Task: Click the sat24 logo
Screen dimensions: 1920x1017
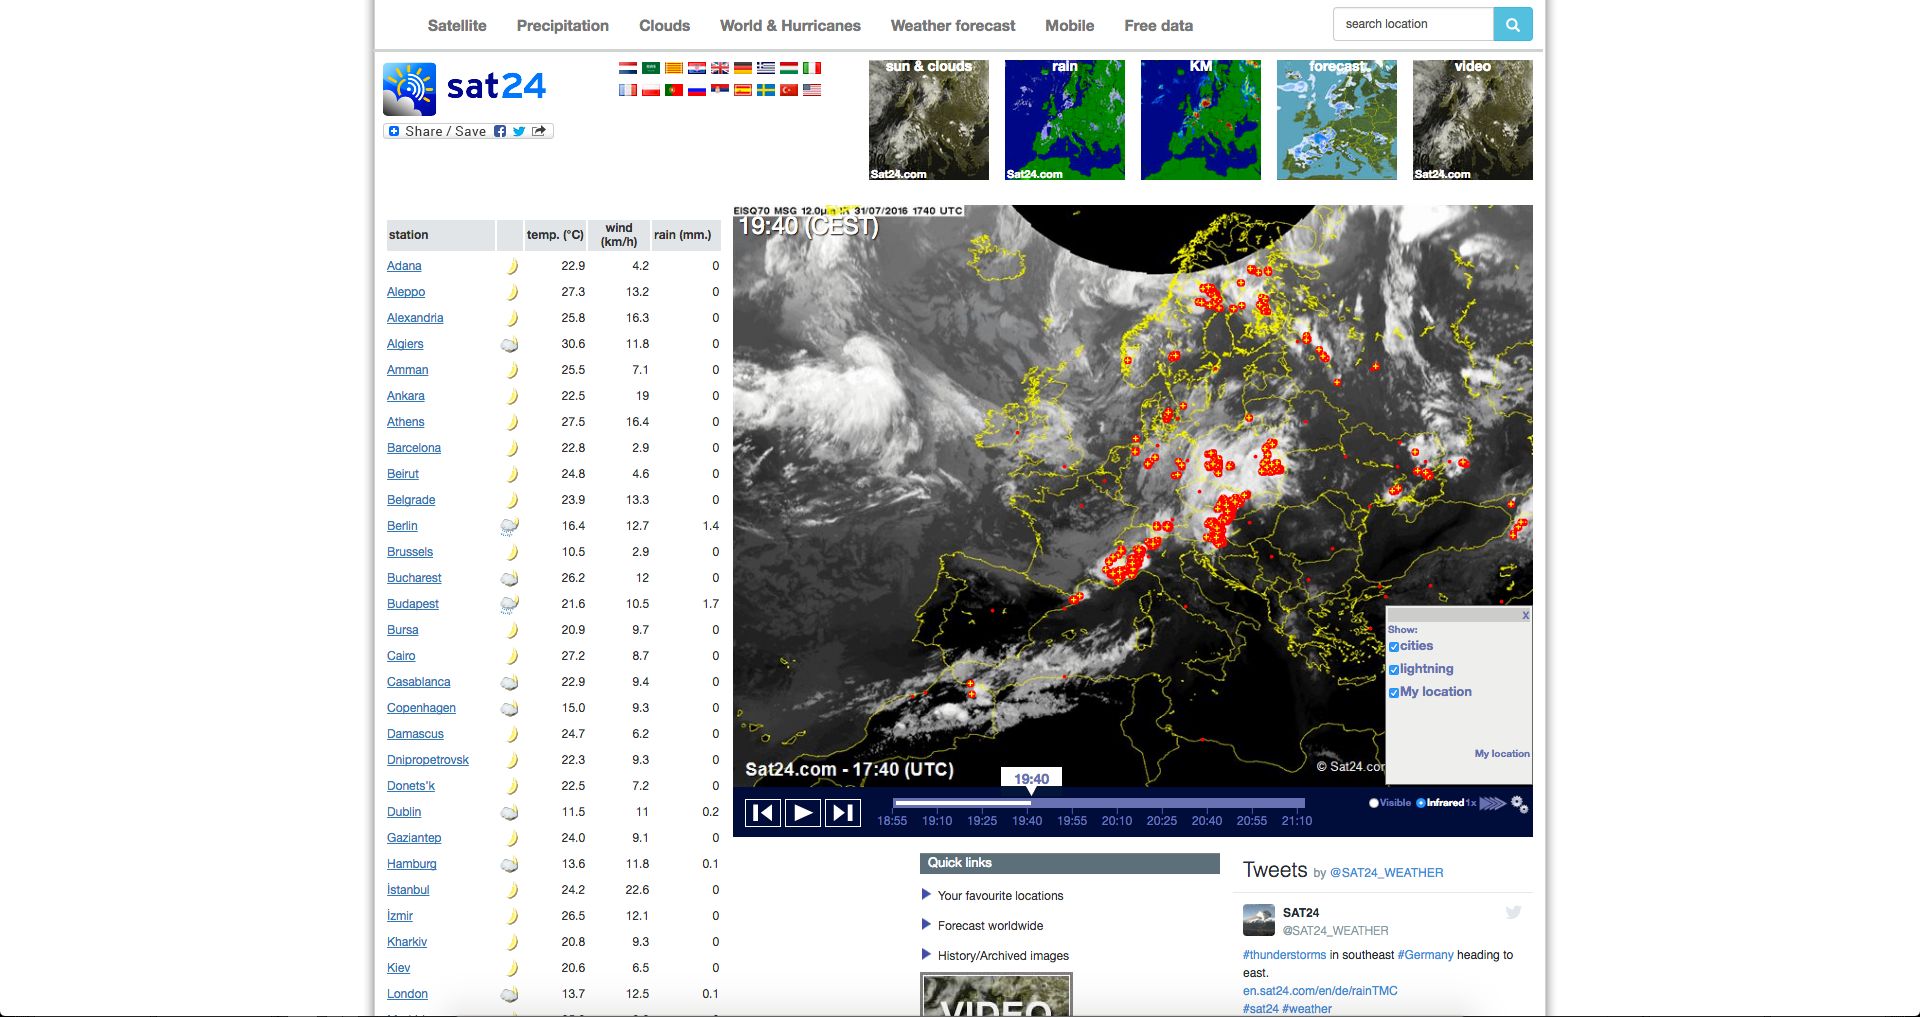Action: 465,89
